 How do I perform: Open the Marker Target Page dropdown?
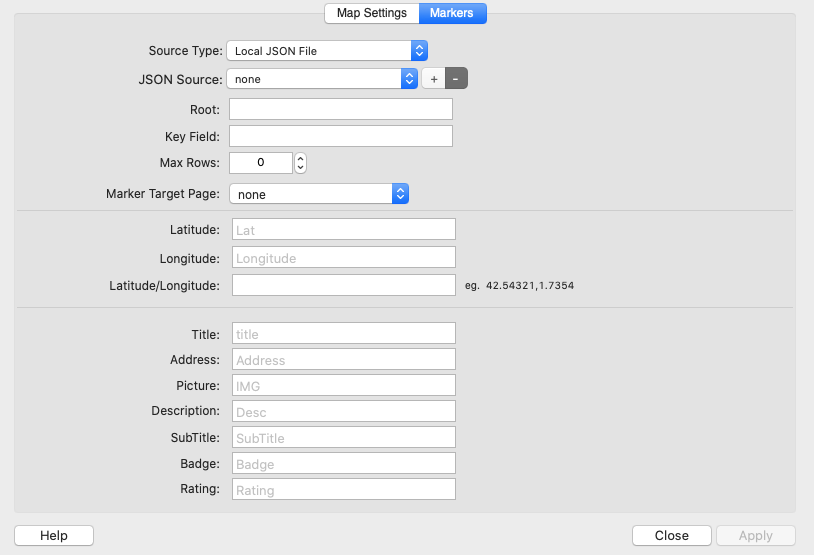pyautogui.click(x=319, y=194)
